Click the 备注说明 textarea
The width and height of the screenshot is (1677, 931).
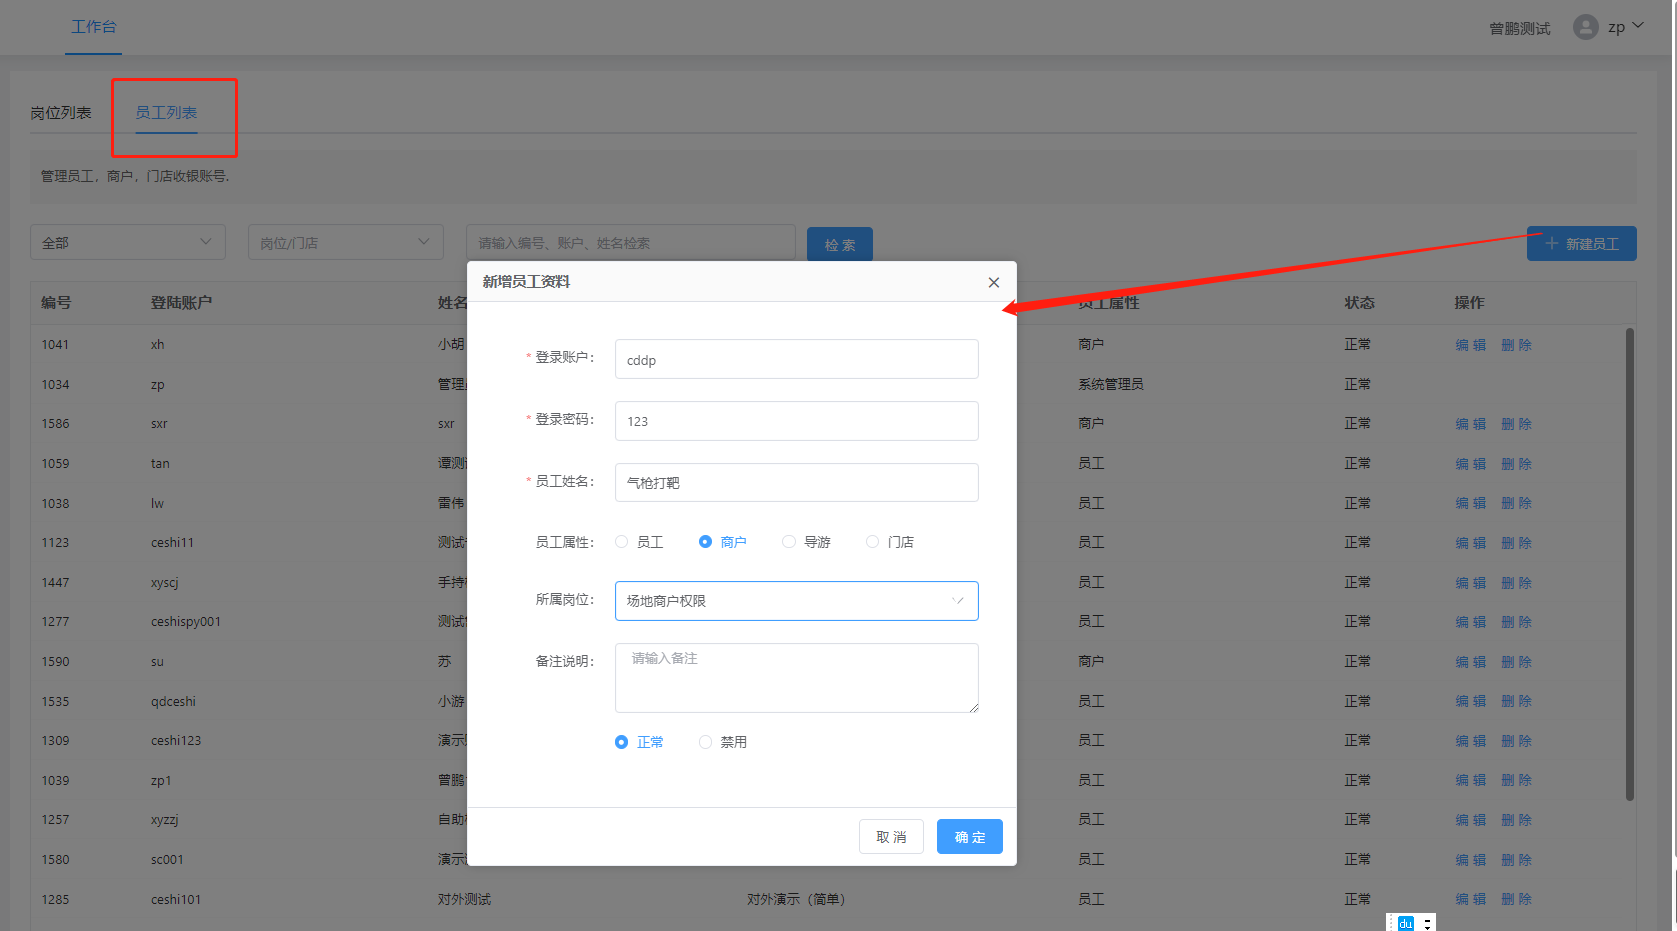pyautogui.click(x=796, y=678)
